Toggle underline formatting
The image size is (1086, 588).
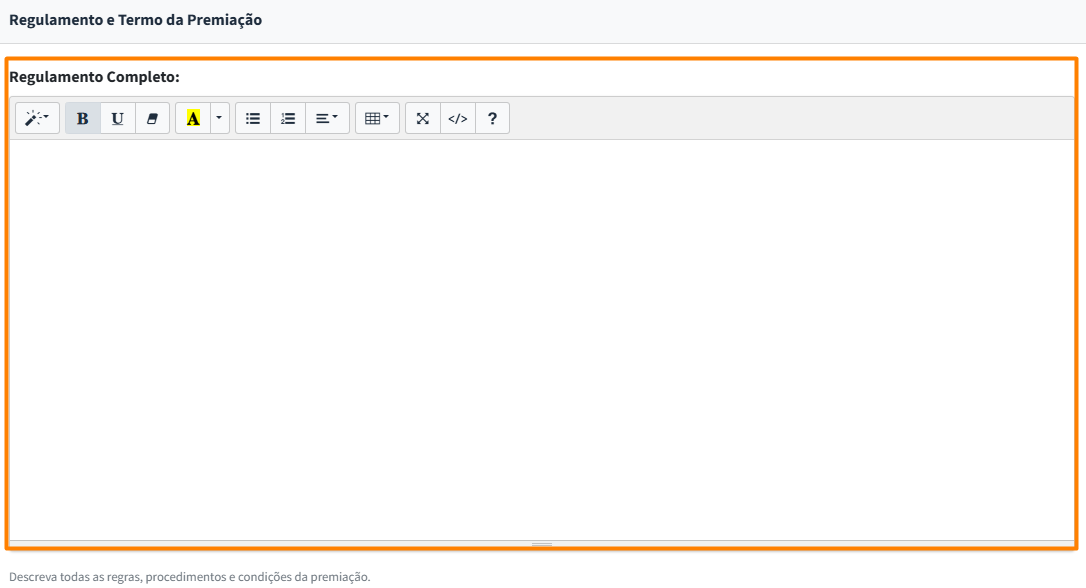pyautogui.click(x=118, y=118)
